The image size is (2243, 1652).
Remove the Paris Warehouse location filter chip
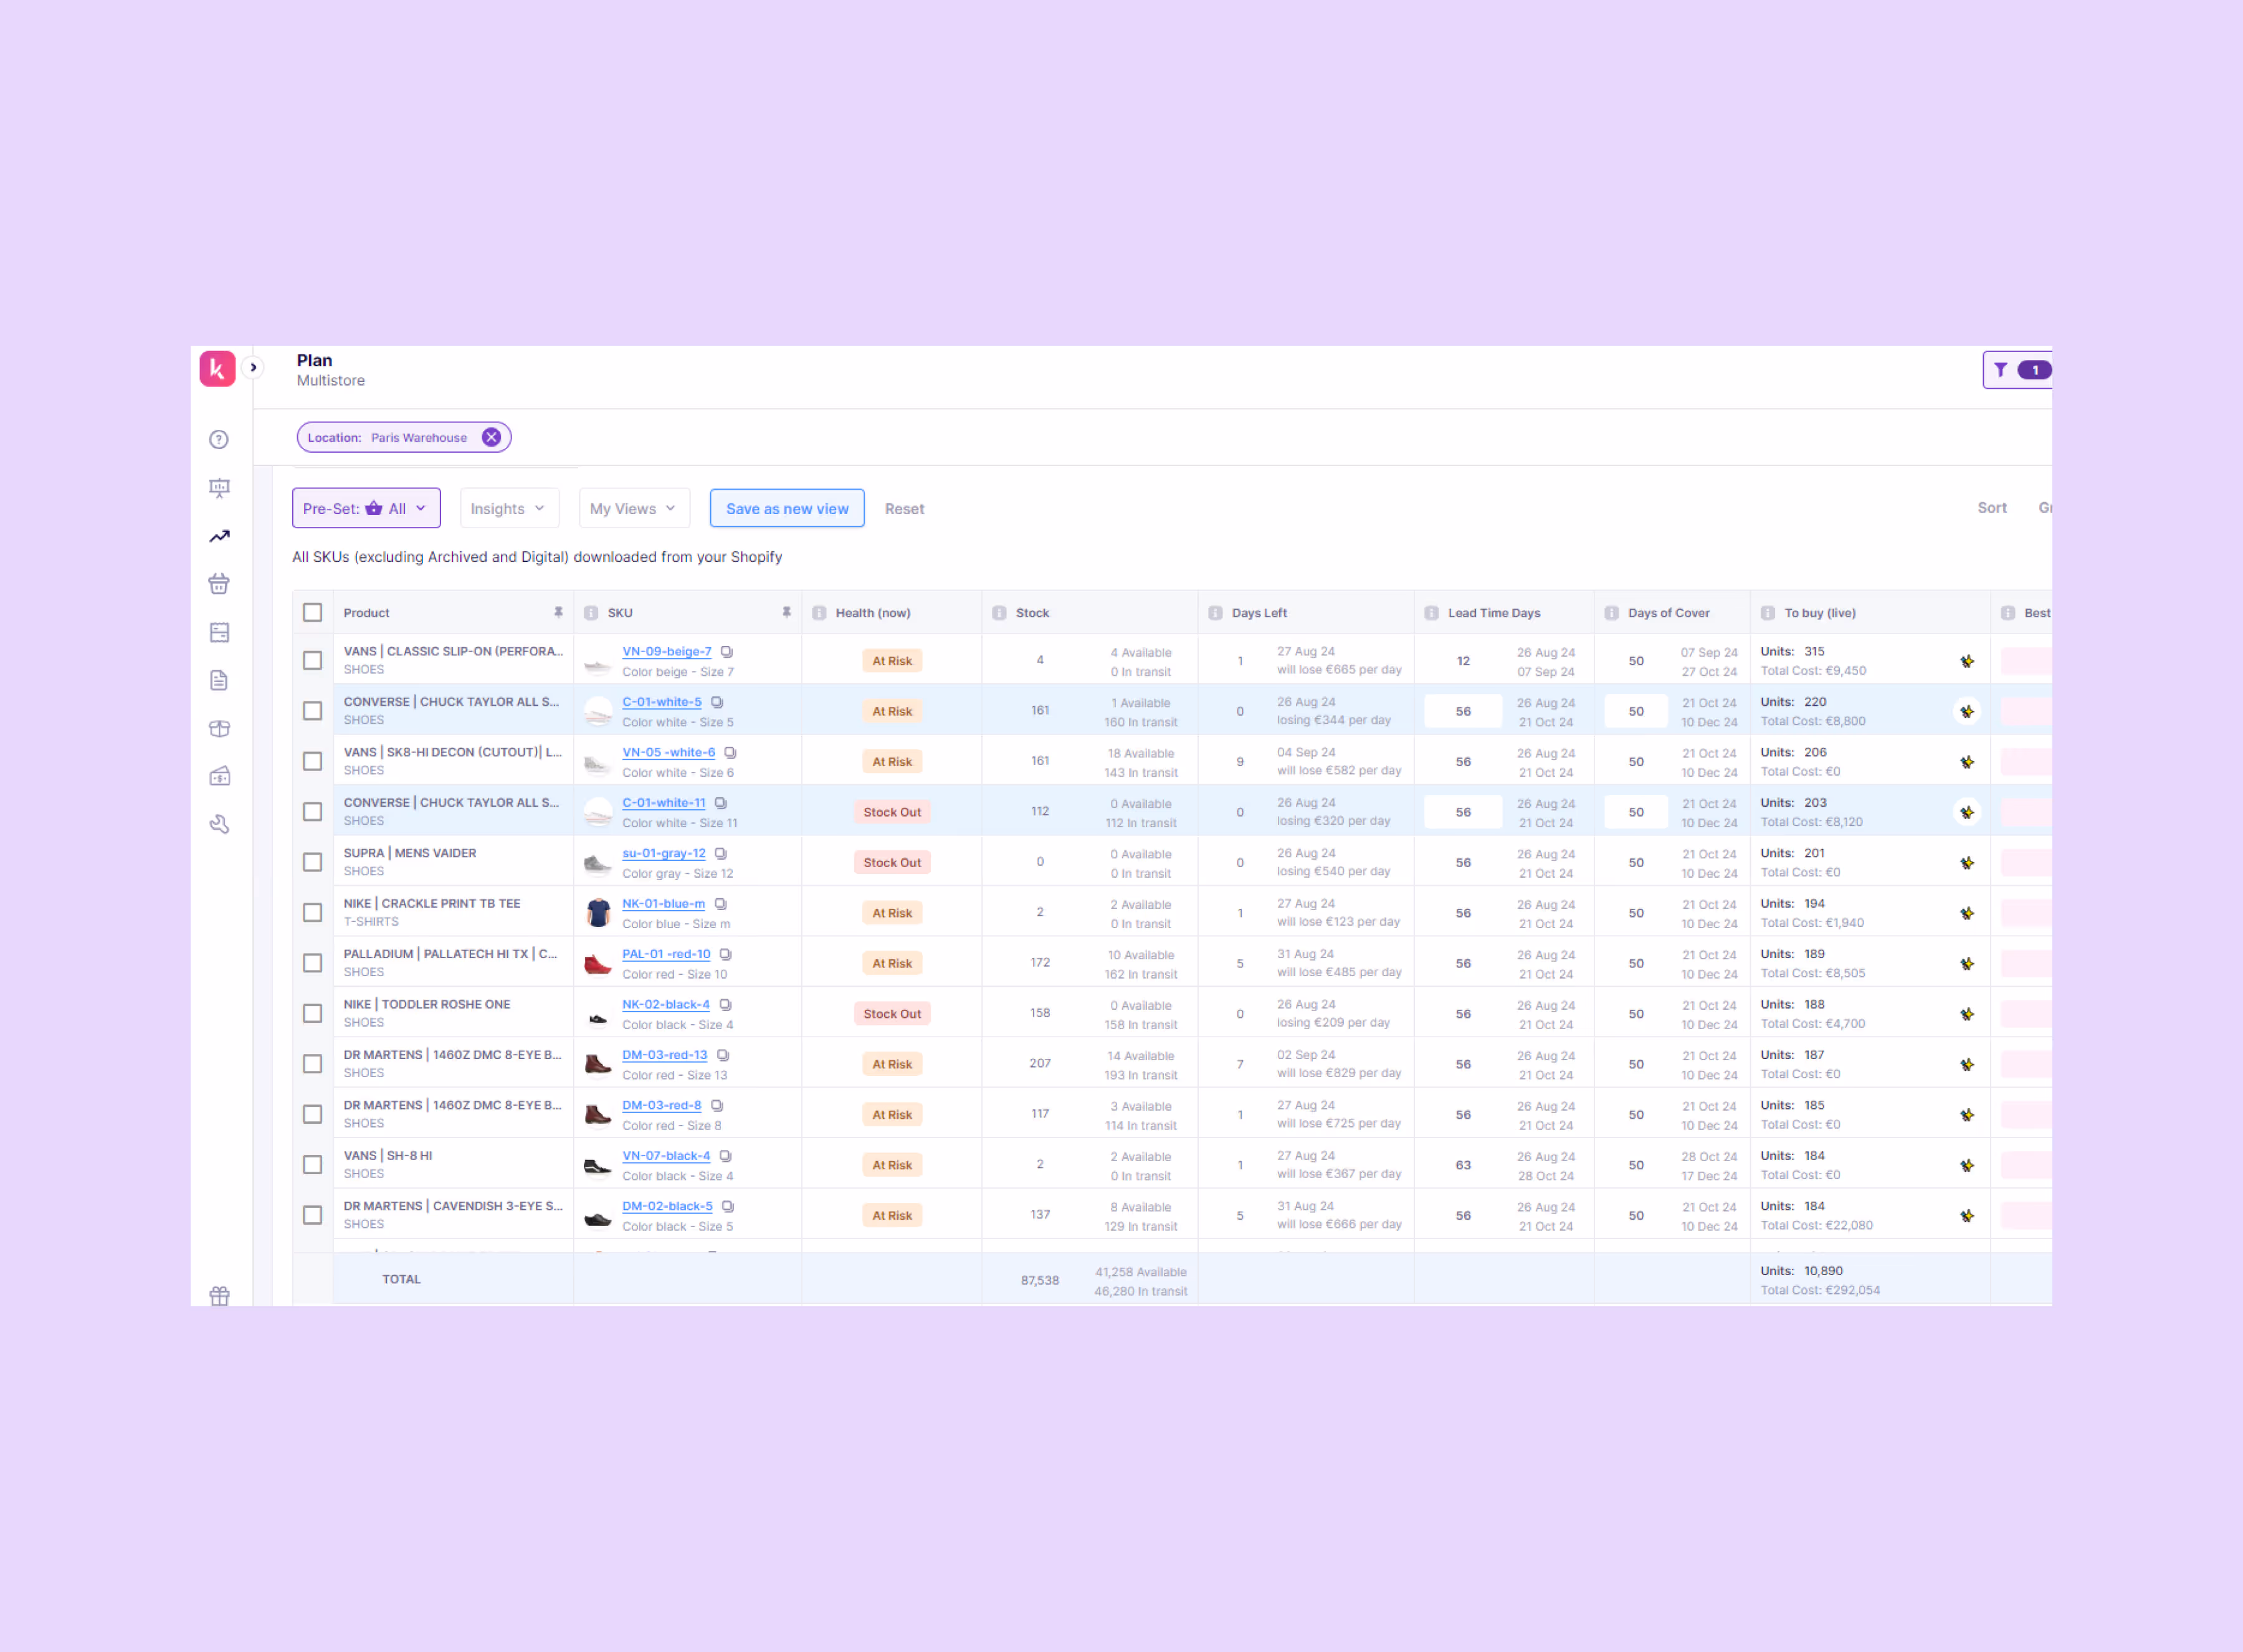coord(491,437)
